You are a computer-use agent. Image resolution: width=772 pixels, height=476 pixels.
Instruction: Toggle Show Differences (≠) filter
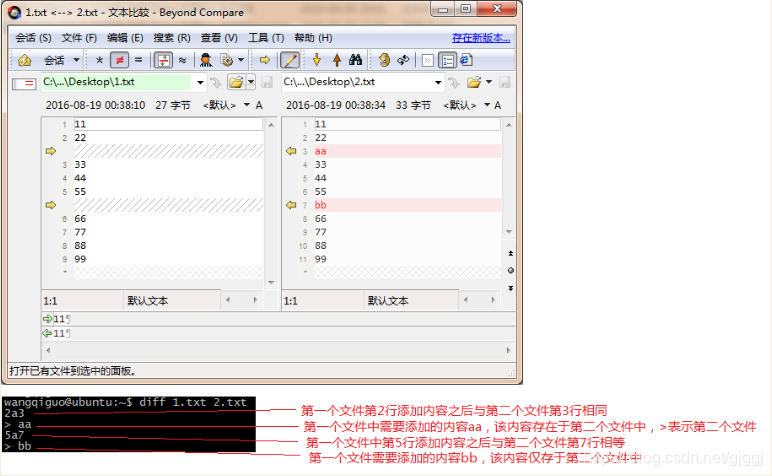tap(119, 60)
